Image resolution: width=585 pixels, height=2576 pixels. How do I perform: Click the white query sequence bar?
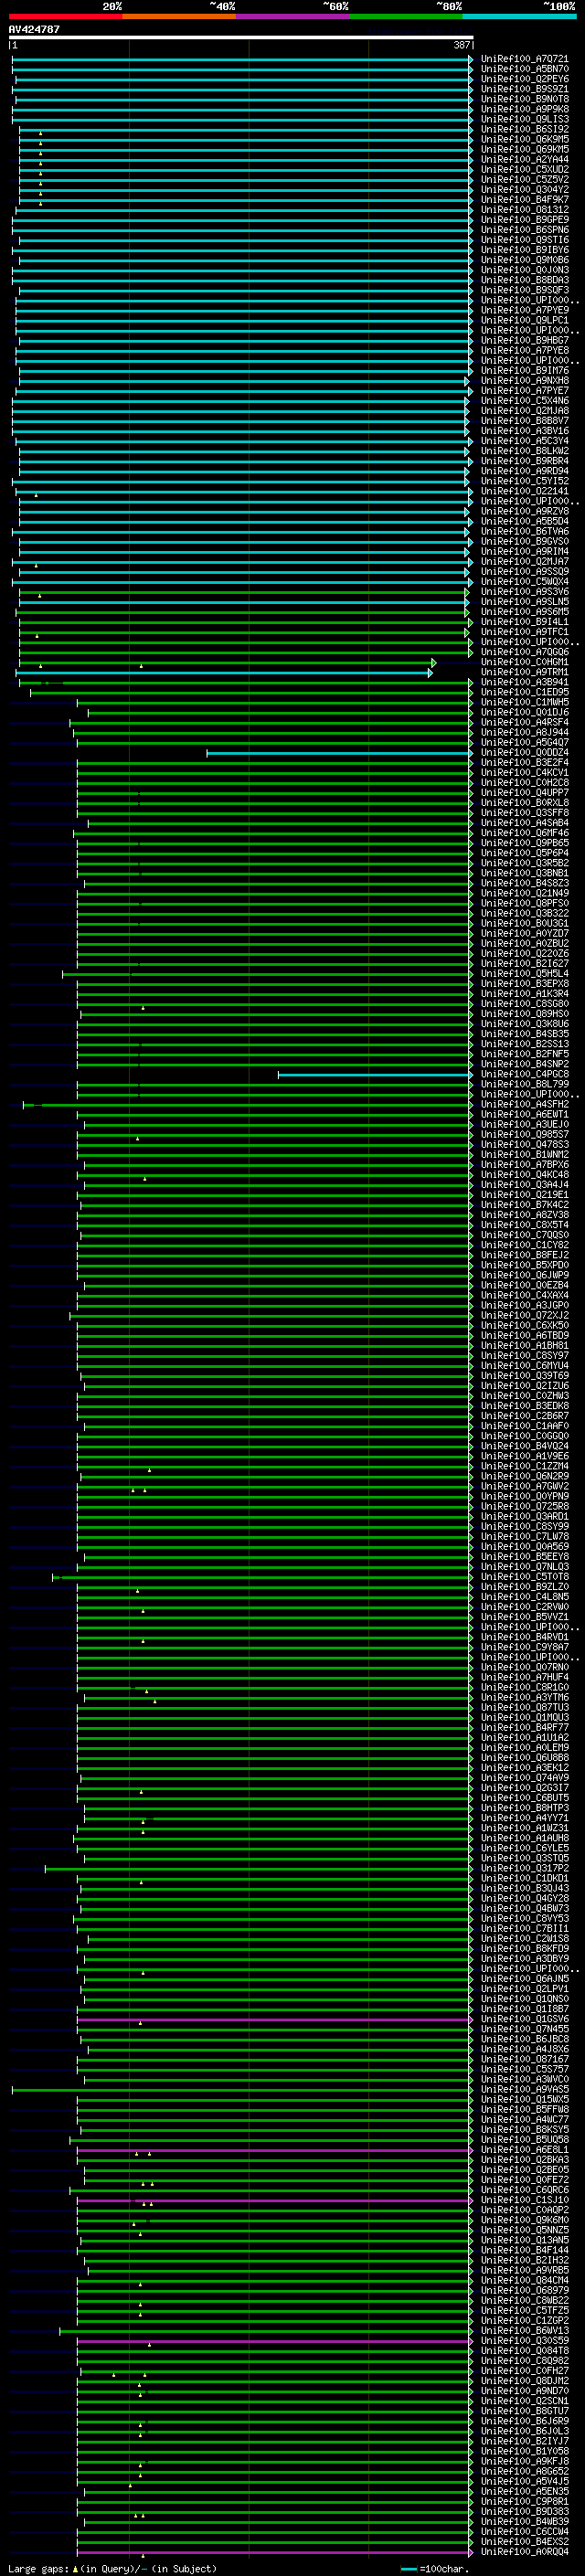click(x=240, y=38)
